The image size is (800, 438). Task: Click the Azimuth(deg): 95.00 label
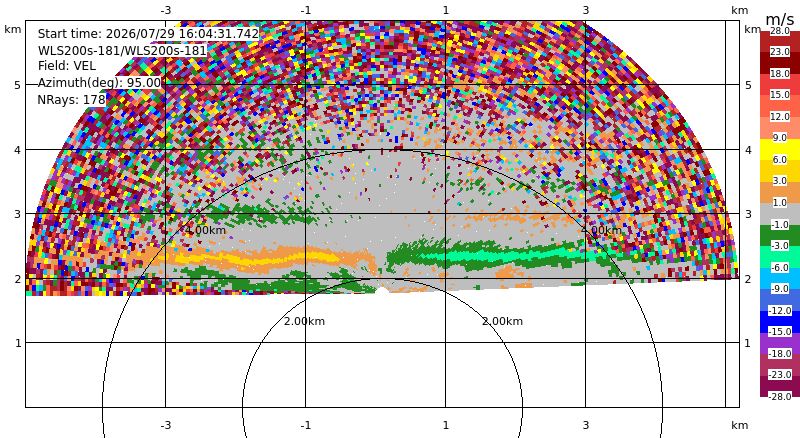point(99,82)
